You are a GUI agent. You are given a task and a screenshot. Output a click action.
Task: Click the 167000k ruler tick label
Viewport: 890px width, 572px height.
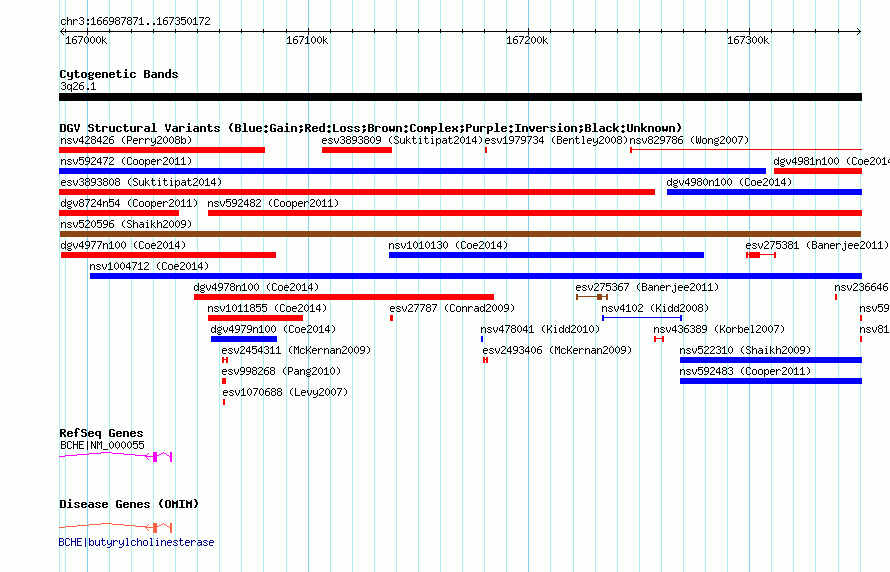point(86,40)
